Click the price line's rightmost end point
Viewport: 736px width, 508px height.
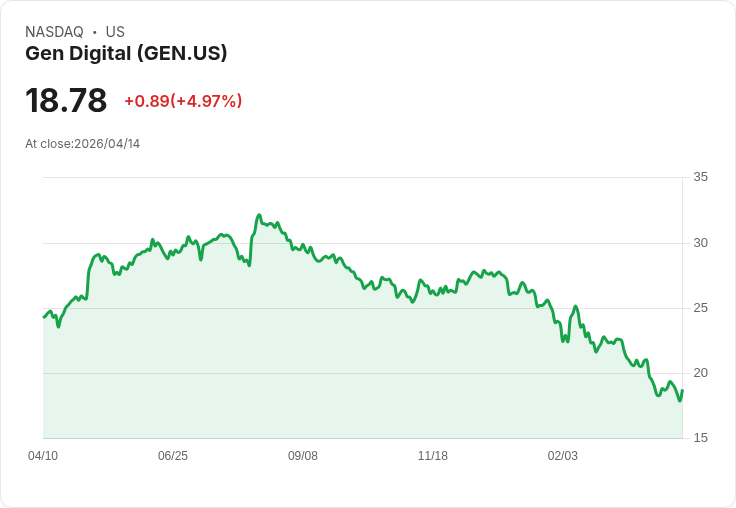tap(682, 392)
